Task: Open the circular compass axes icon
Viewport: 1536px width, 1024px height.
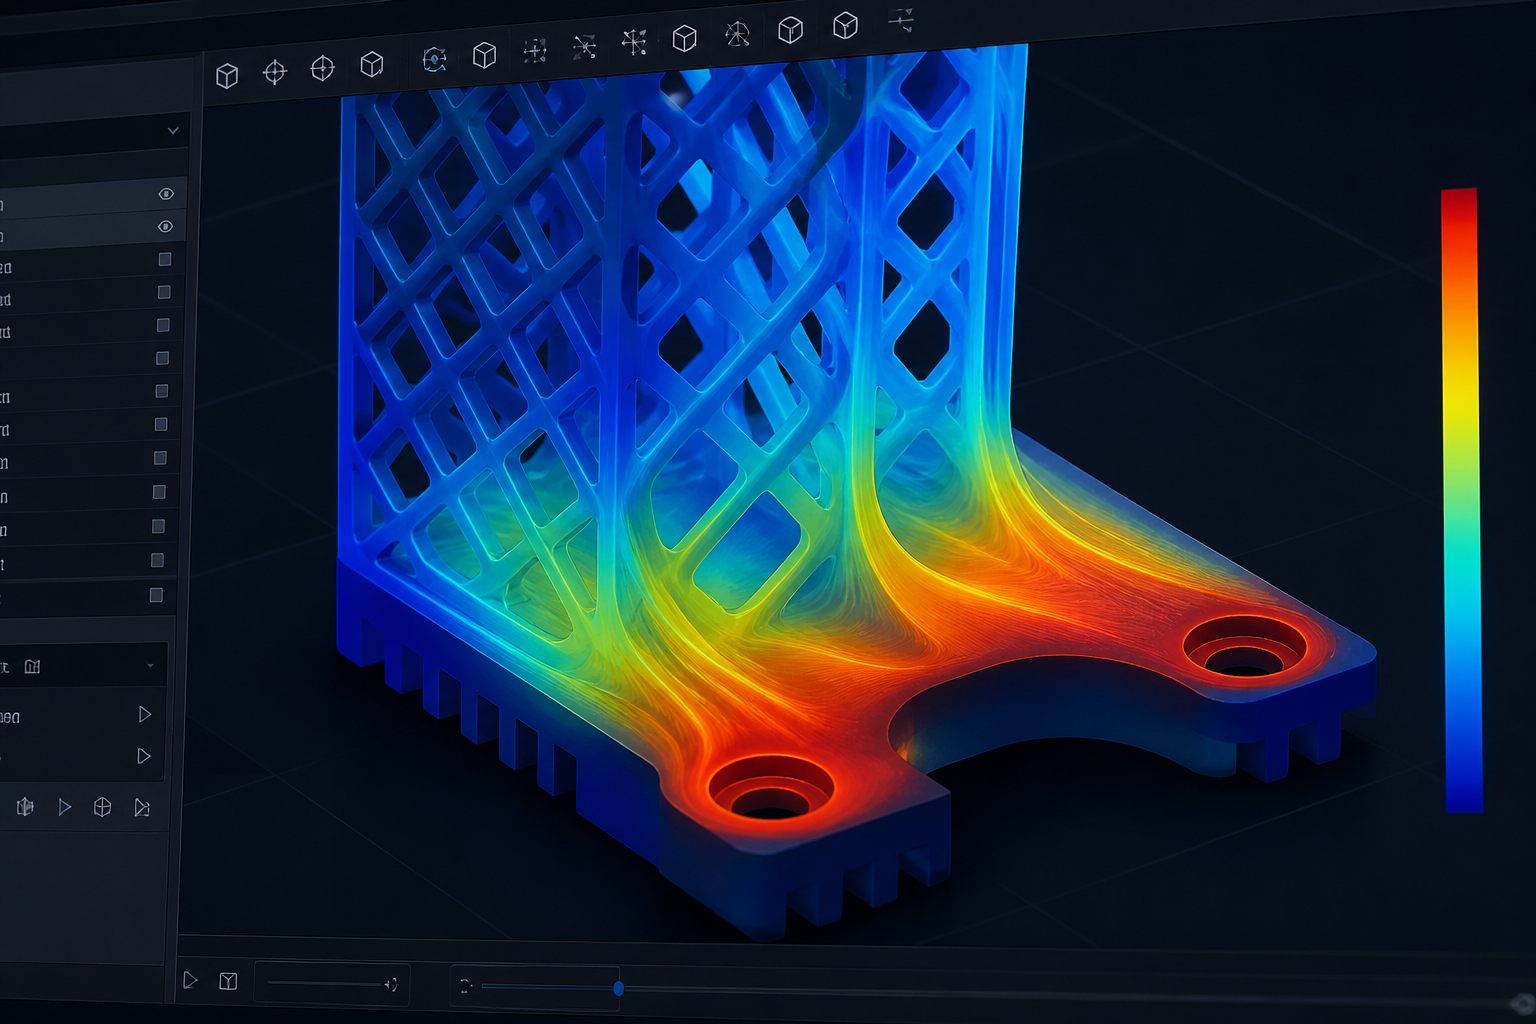Action: click(x=737, y=35)
